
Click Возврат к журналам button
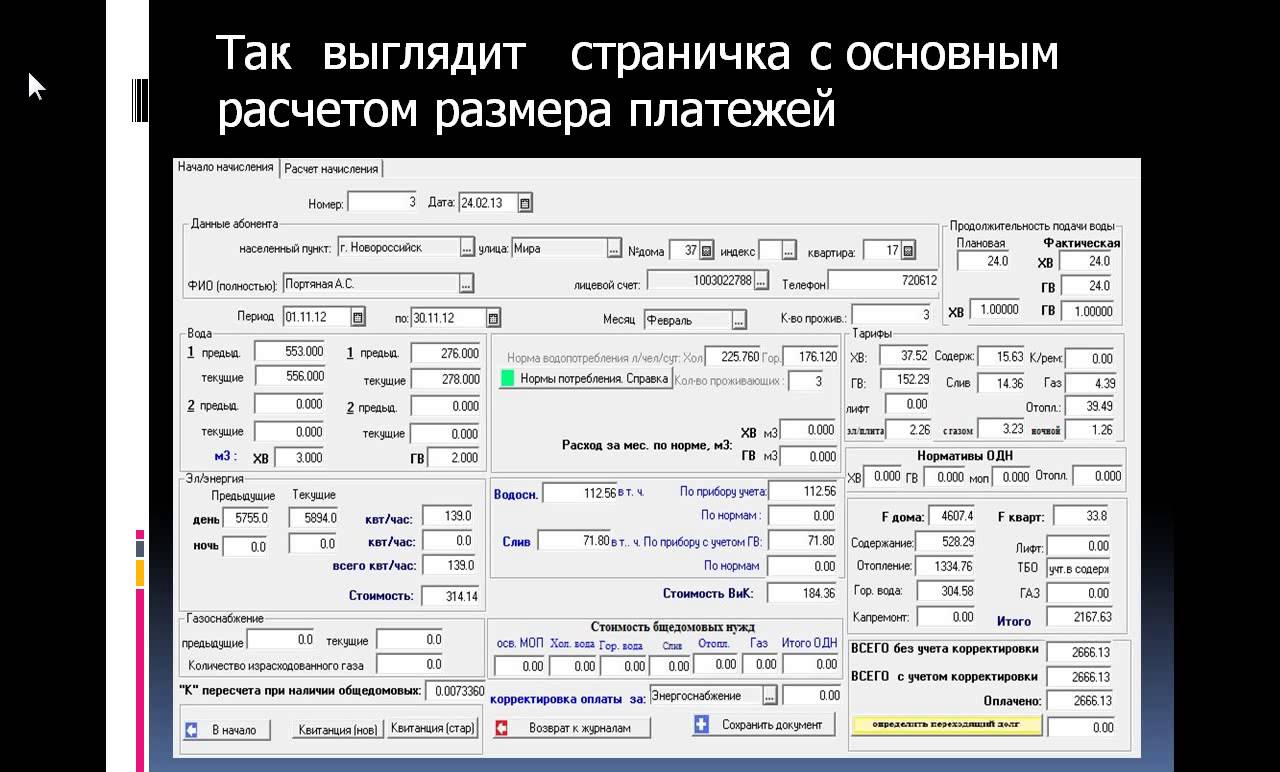[571, 728]
